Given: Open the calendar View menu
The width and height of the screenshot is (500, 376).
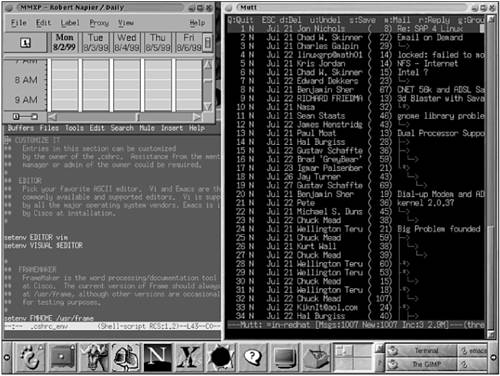Looking at the screenshot, I should coord(126,23).
